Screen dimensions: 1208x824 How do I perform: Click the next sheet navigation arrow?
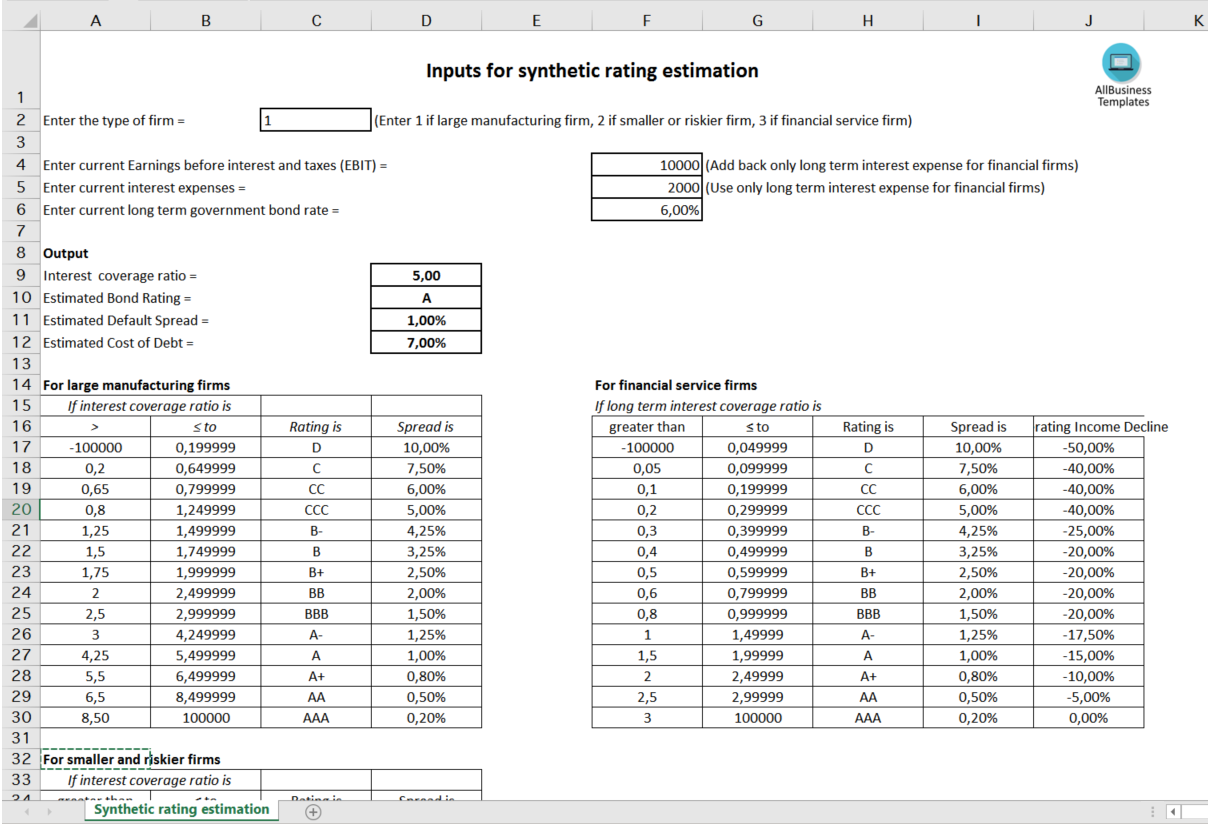click(x=50, y=811)
